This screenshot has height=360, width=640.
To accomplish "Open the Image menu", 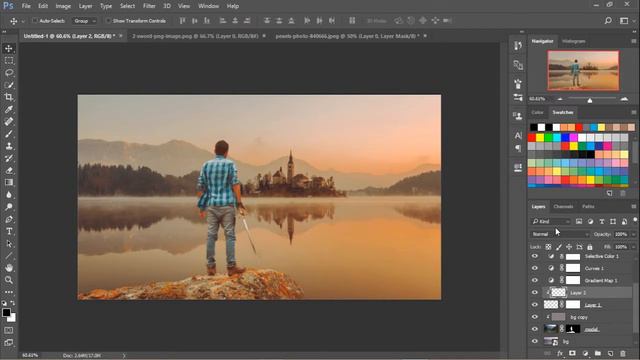I will pos(63,6).
